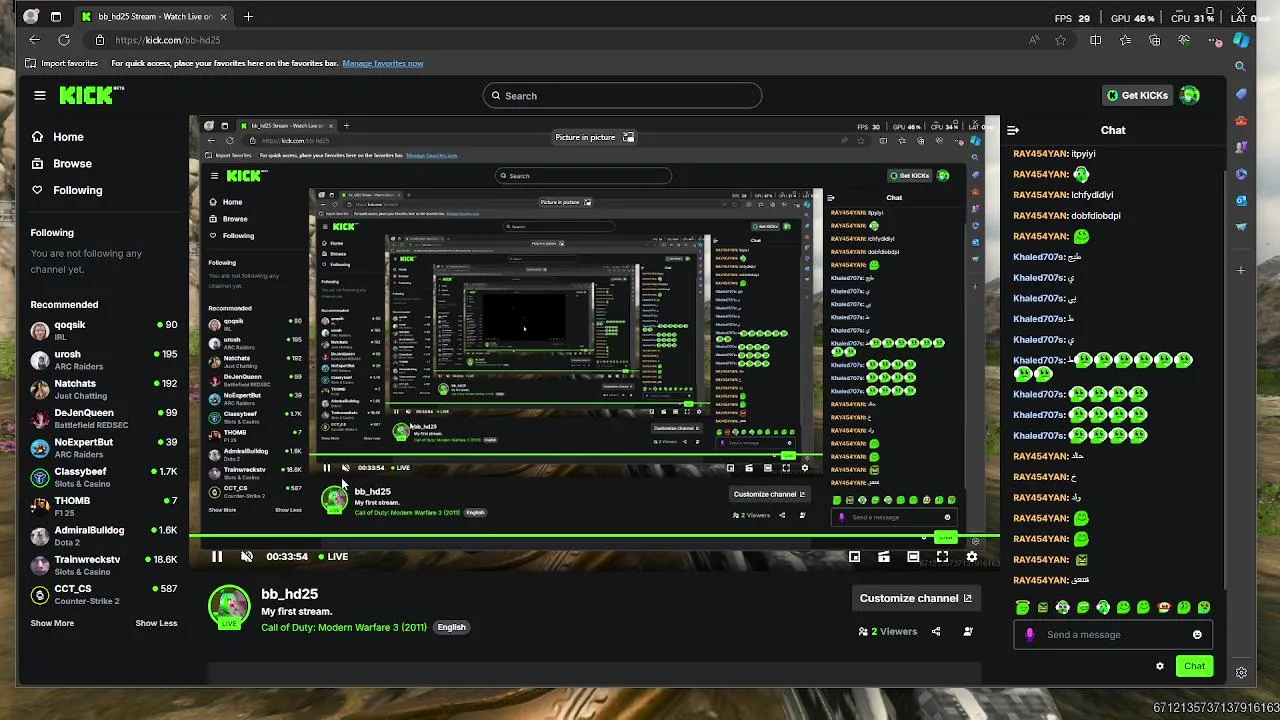
Task: Open recommended channel Trainwreckstv
Action: point(104,565)
